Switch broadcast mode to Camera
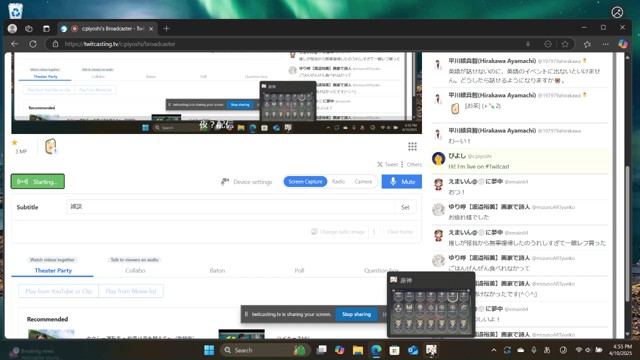This screenshot has width=640, height=360. coord(363,182)
